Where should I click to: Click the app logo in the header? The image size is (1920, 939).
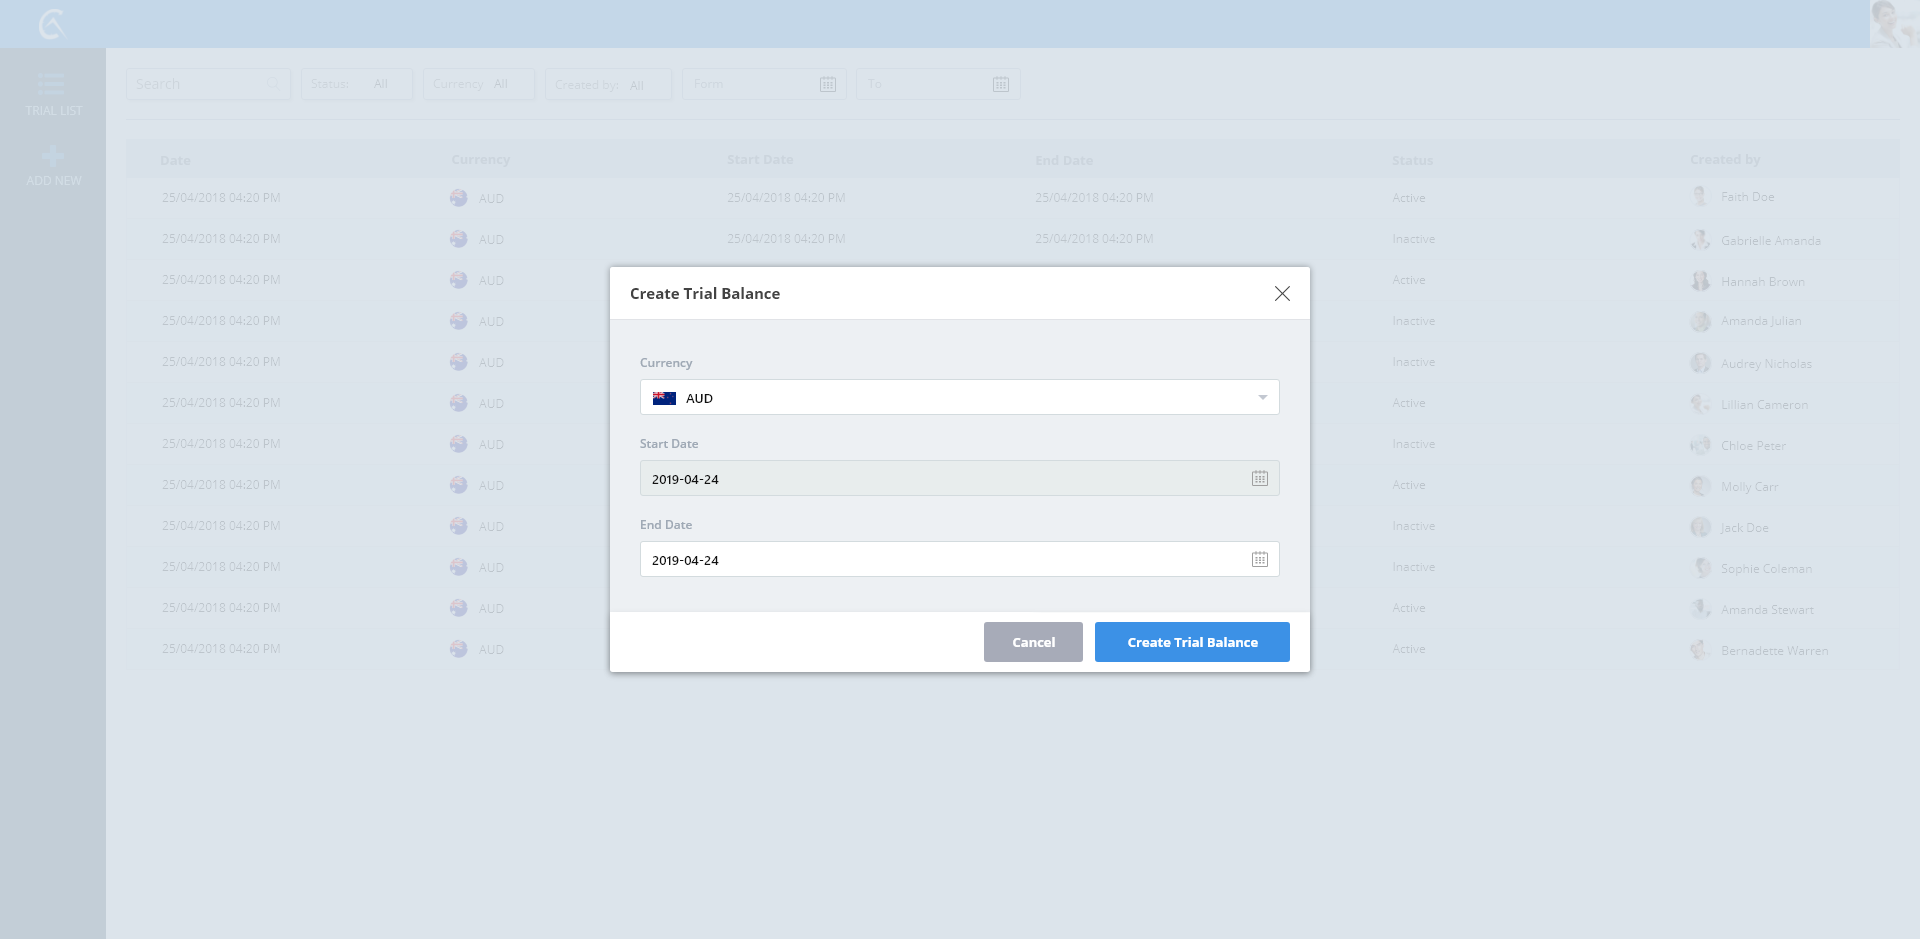(52, 24)
